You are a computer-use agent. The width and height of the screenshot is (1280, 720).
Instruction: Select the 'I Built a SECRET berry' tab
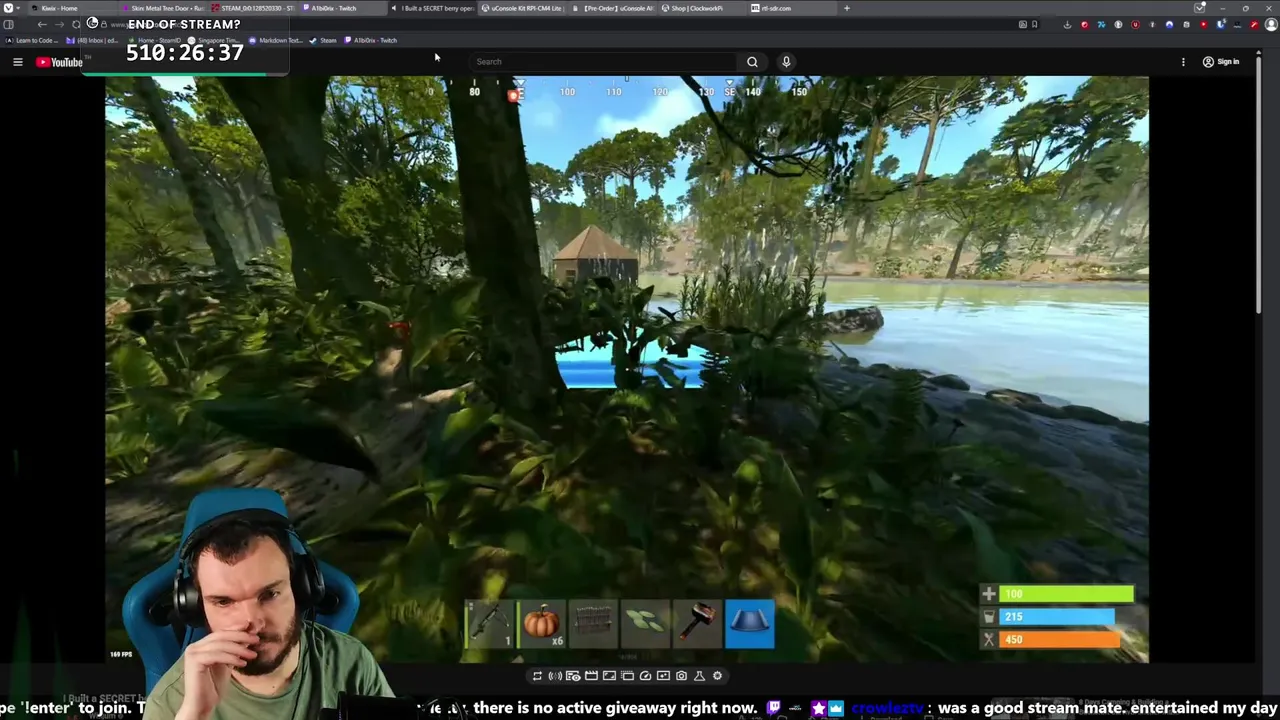point(432,8)
